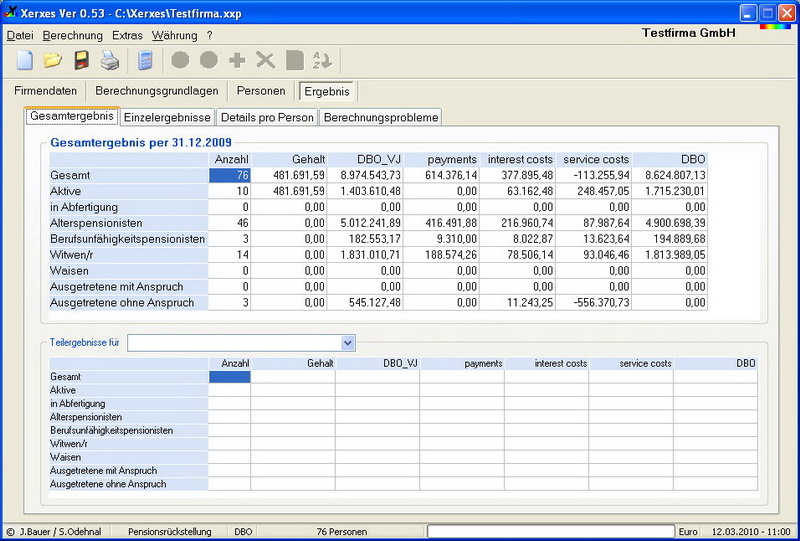Open the Berechnungsprobleme sub-tab

click(x=380, y=117)
